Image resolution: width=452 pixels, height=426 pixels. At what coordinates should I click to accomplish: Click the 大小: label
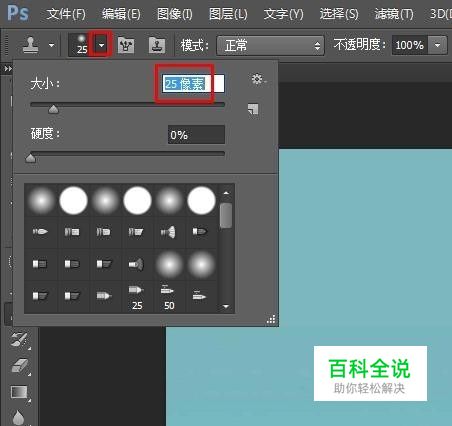(45, 83)
